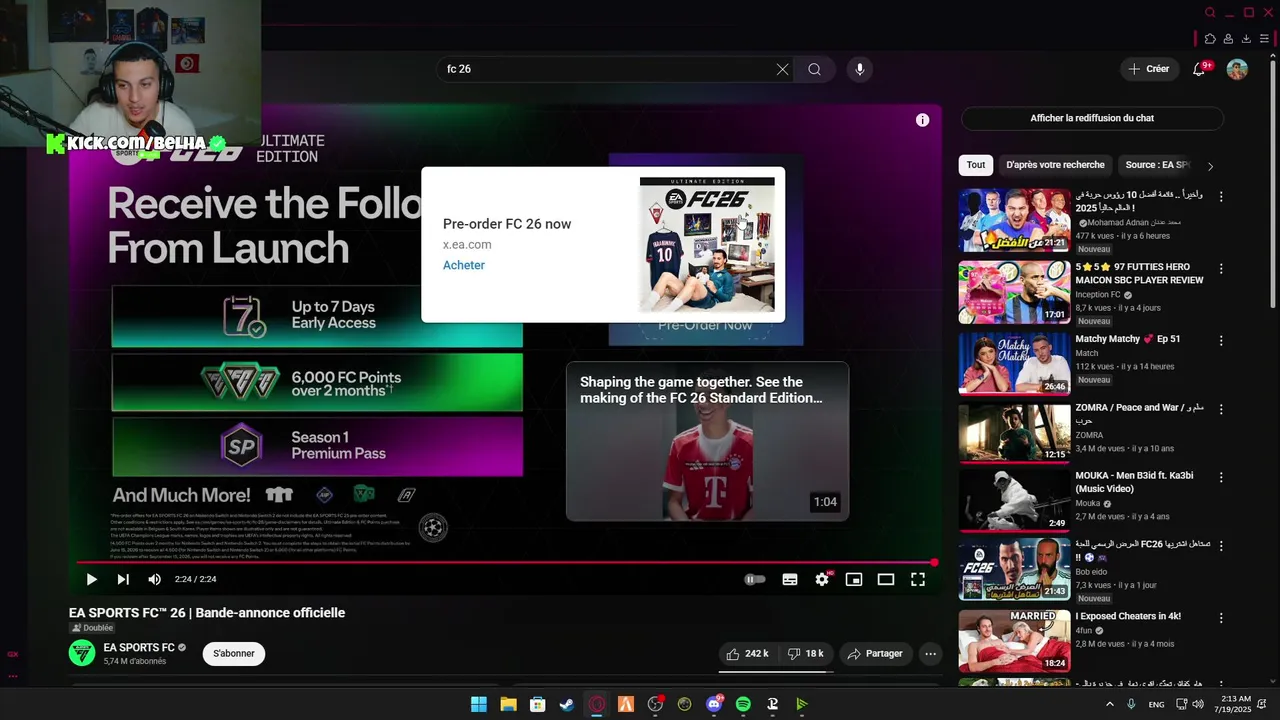This screenshot has width=1280, height=720.
Task: Open YouTube notifications bell
Action: [1199, 69]
